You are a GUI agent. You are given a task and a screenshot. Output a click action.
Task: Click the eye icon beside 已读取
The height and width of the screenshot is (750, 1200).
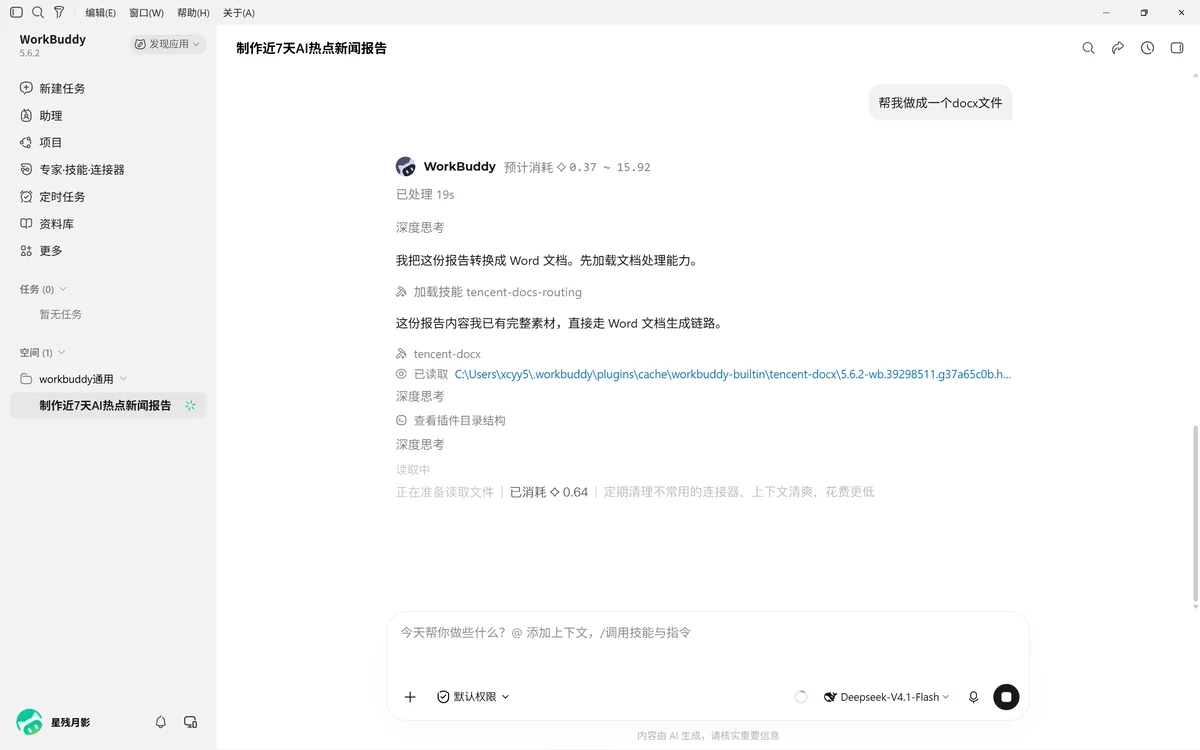pos(402,374)
